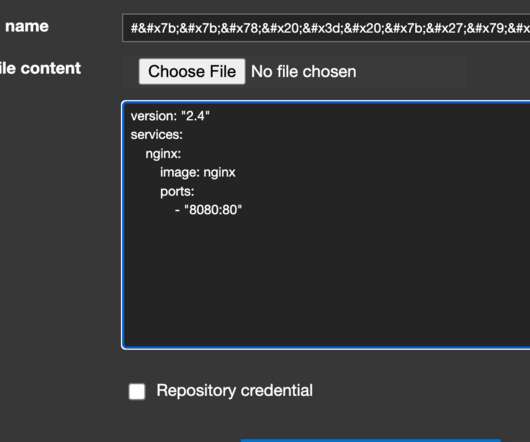Place cursor on the version: "2.4" line
Image resolution: width=530 pixels, height=442 pixels.
coord(170,116)
